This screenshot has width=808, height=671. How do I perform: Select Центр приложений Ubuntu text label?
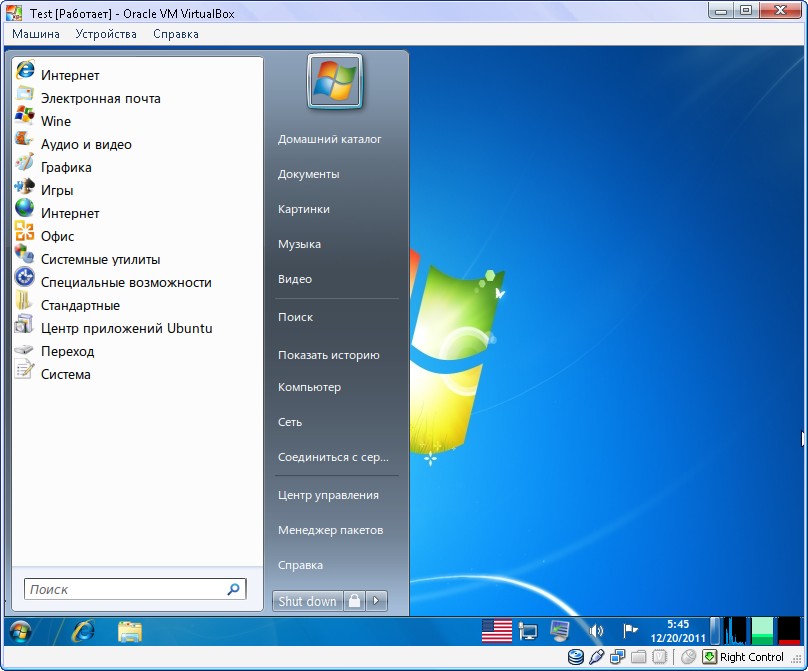point(127,328)
